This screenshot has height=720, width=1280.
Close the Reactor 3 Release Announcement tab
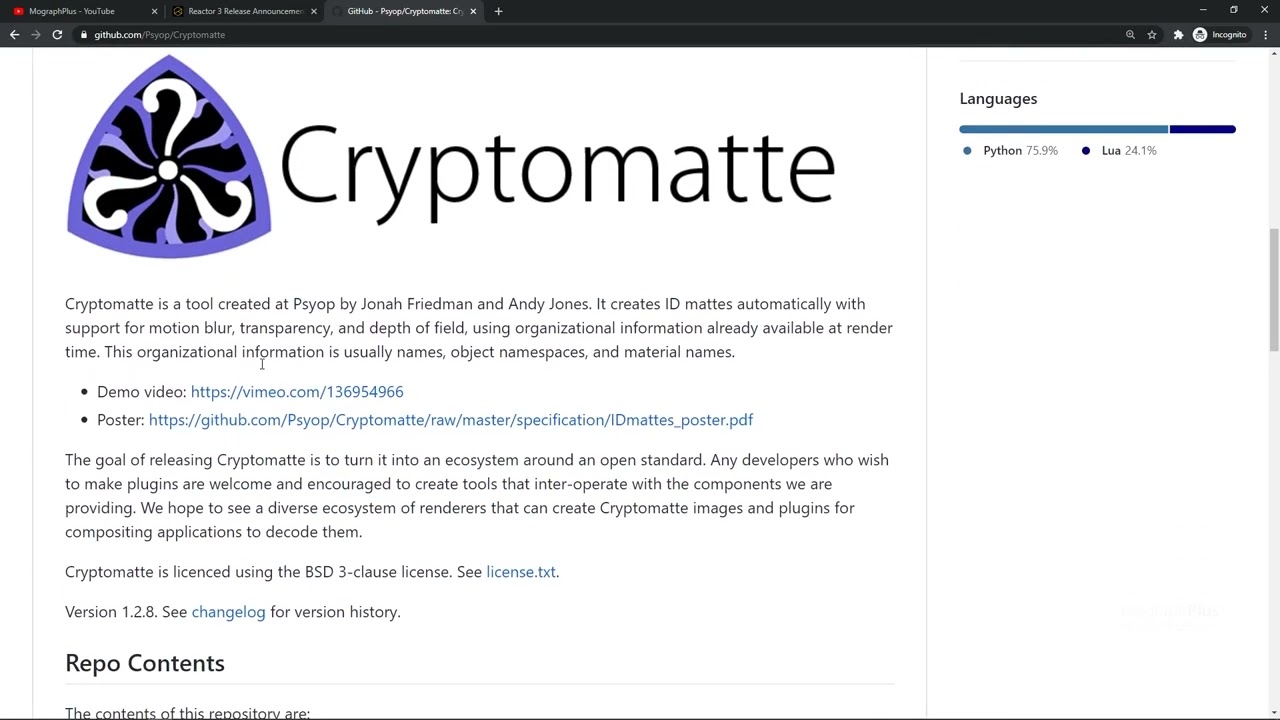click(x=313, y=11)
